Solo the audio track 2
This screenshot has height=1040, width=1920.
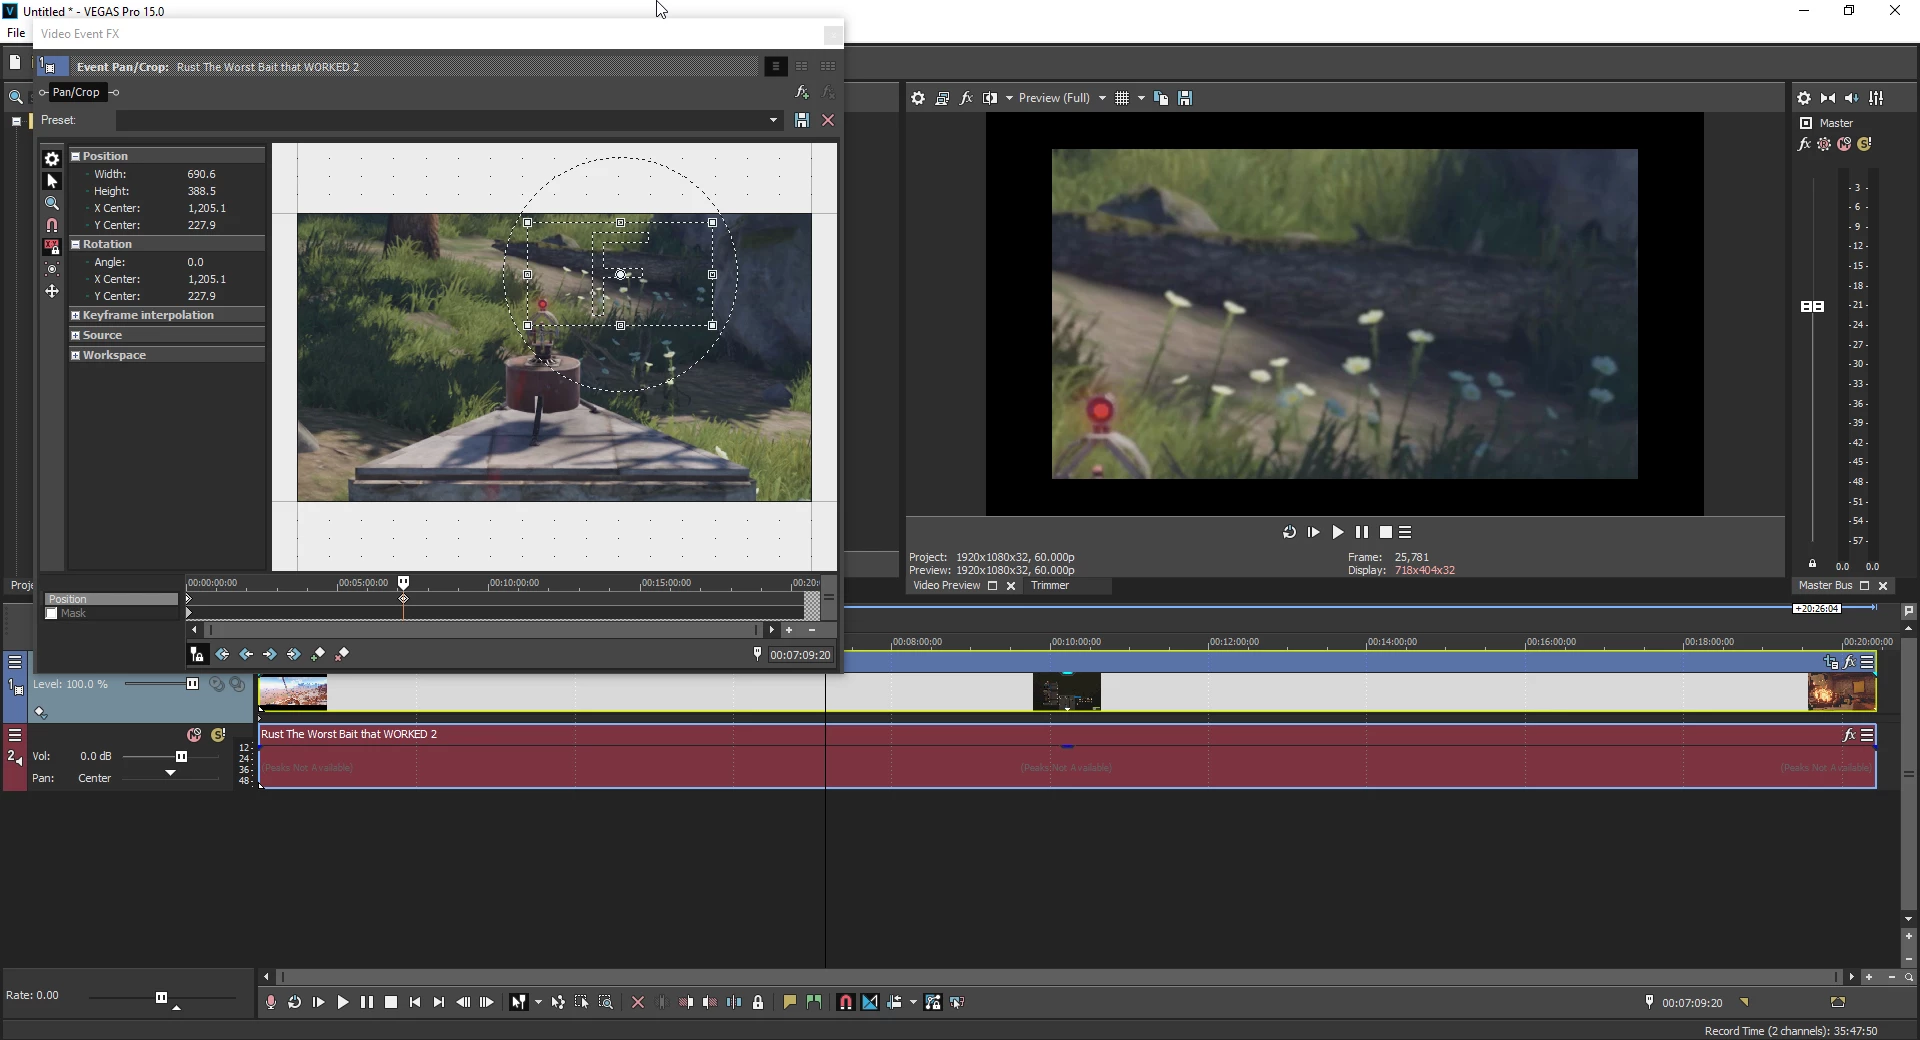[x=218, y=735]
